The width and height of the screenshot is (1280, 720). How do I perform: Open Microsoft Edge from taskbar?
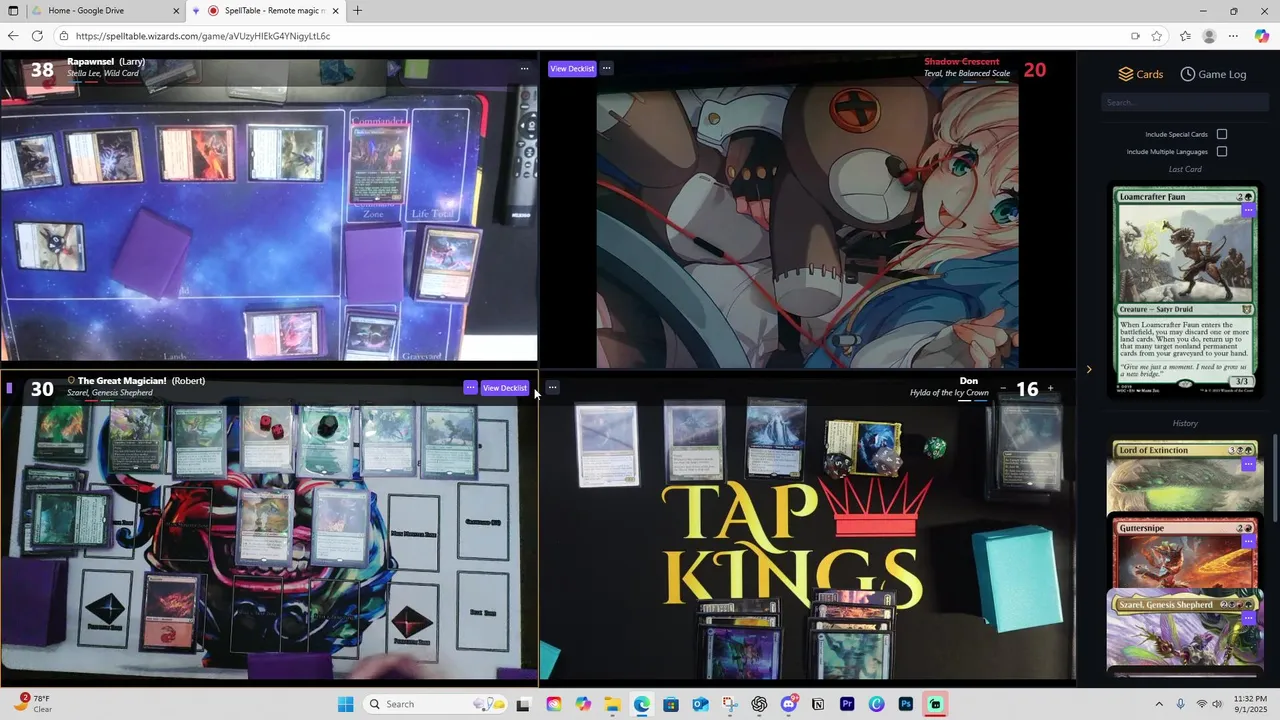coord(642,704)
